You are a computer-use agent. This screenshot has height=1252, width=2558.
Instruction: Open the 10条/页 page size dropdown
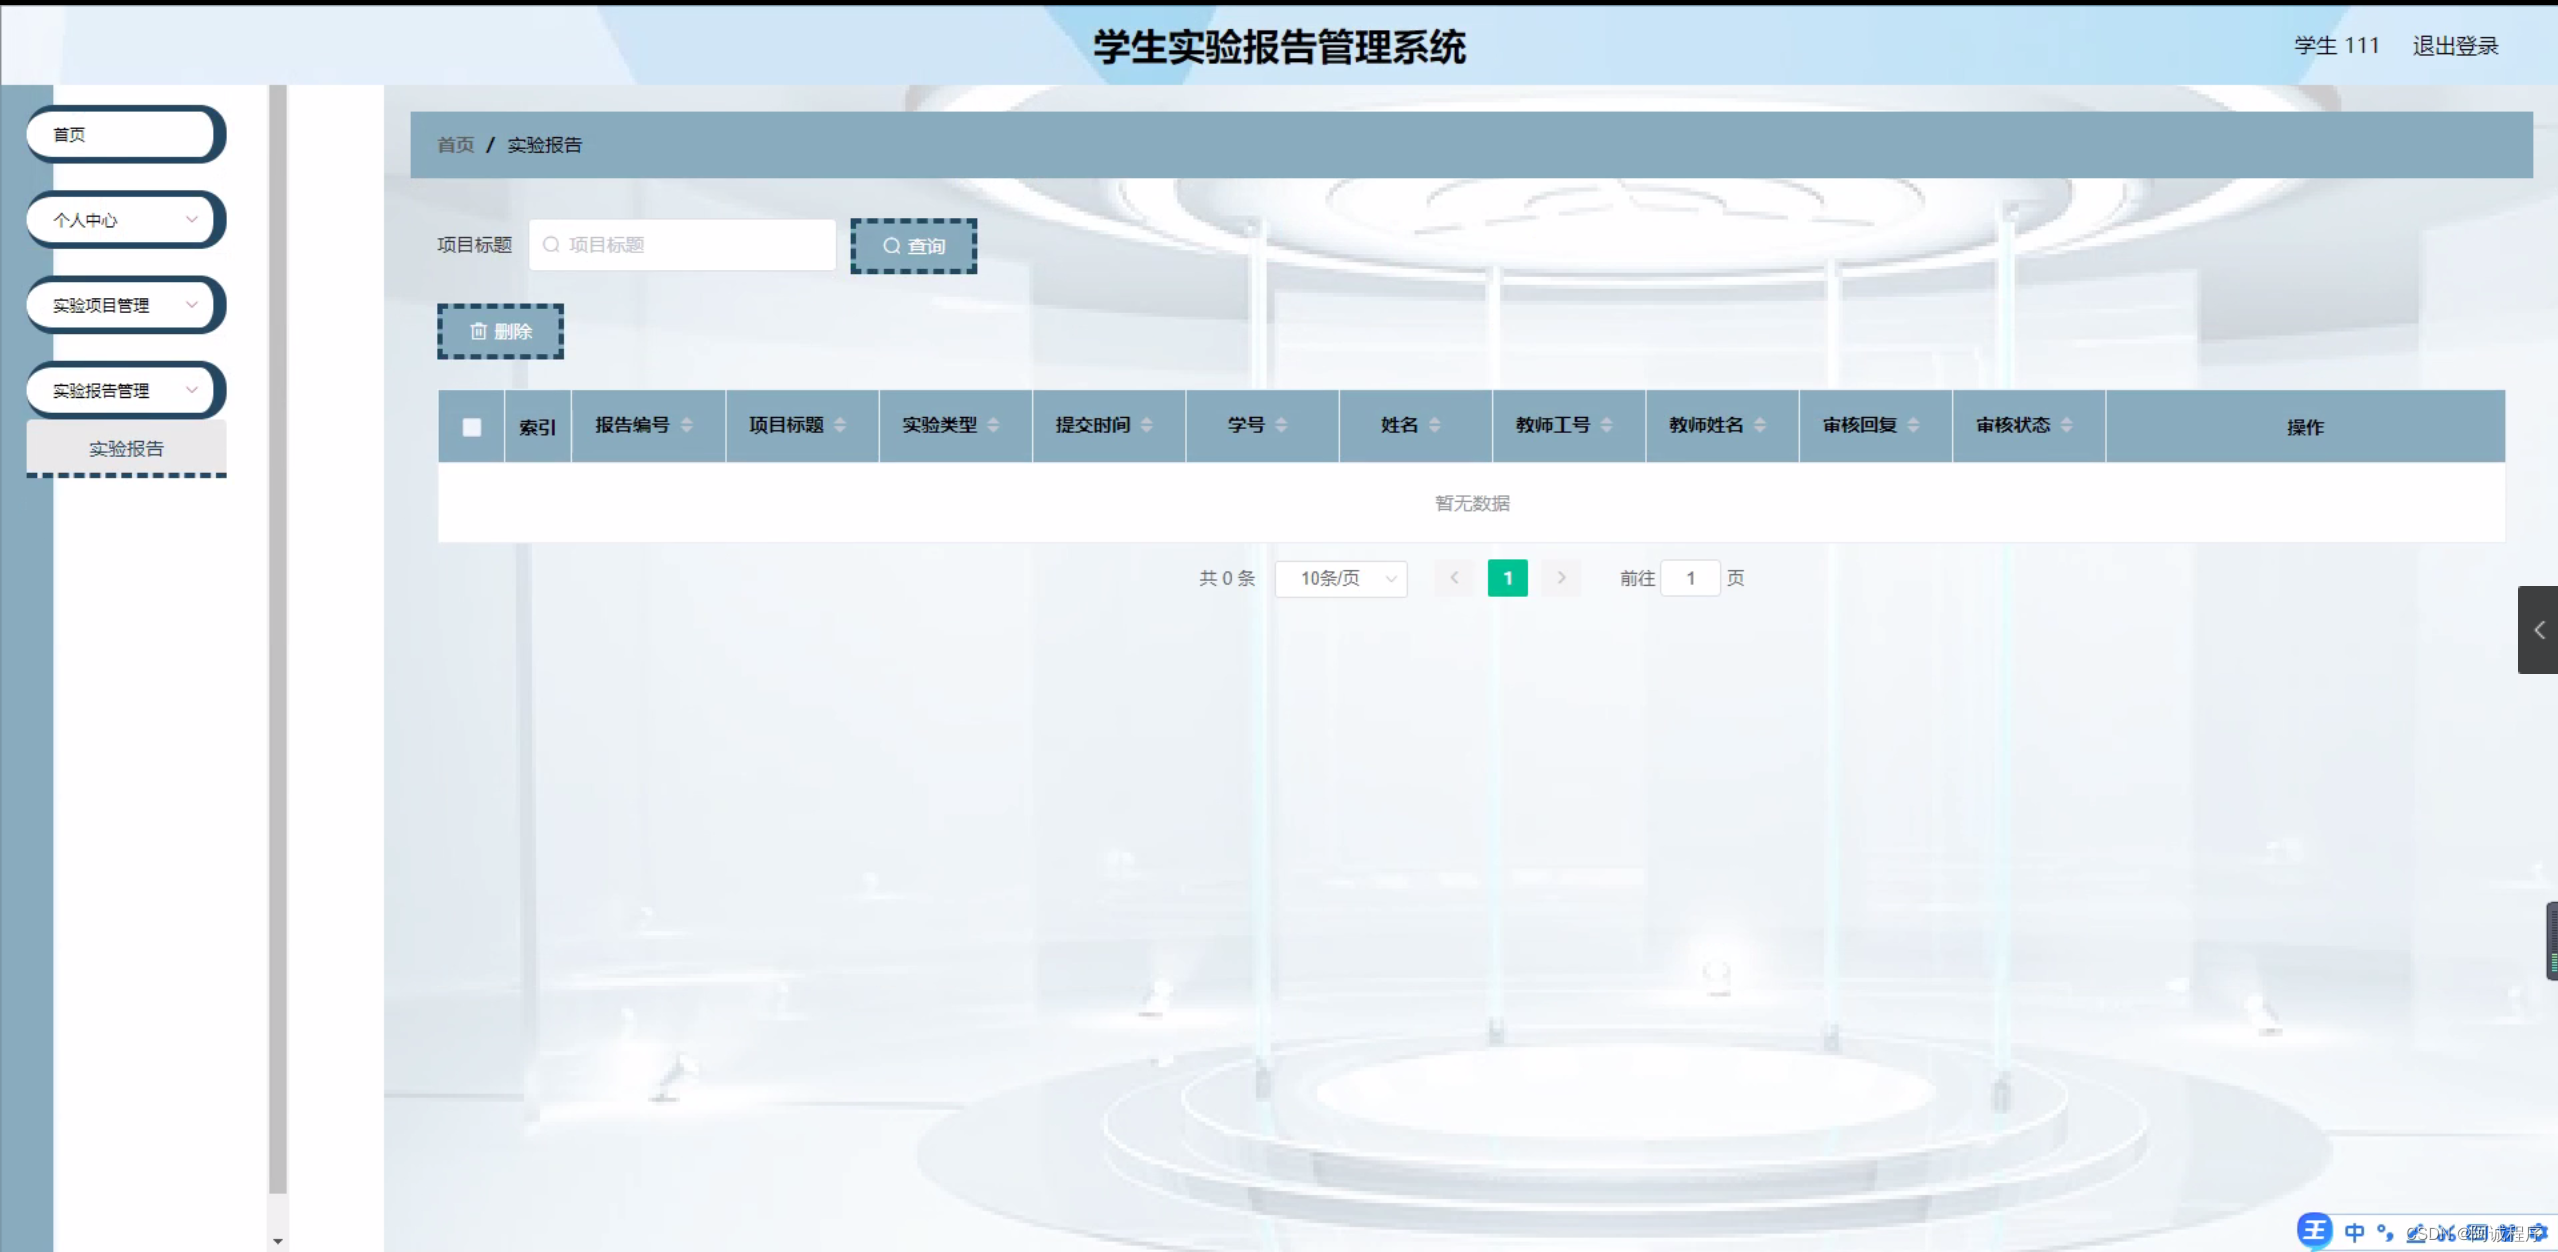pos(1340,578)
